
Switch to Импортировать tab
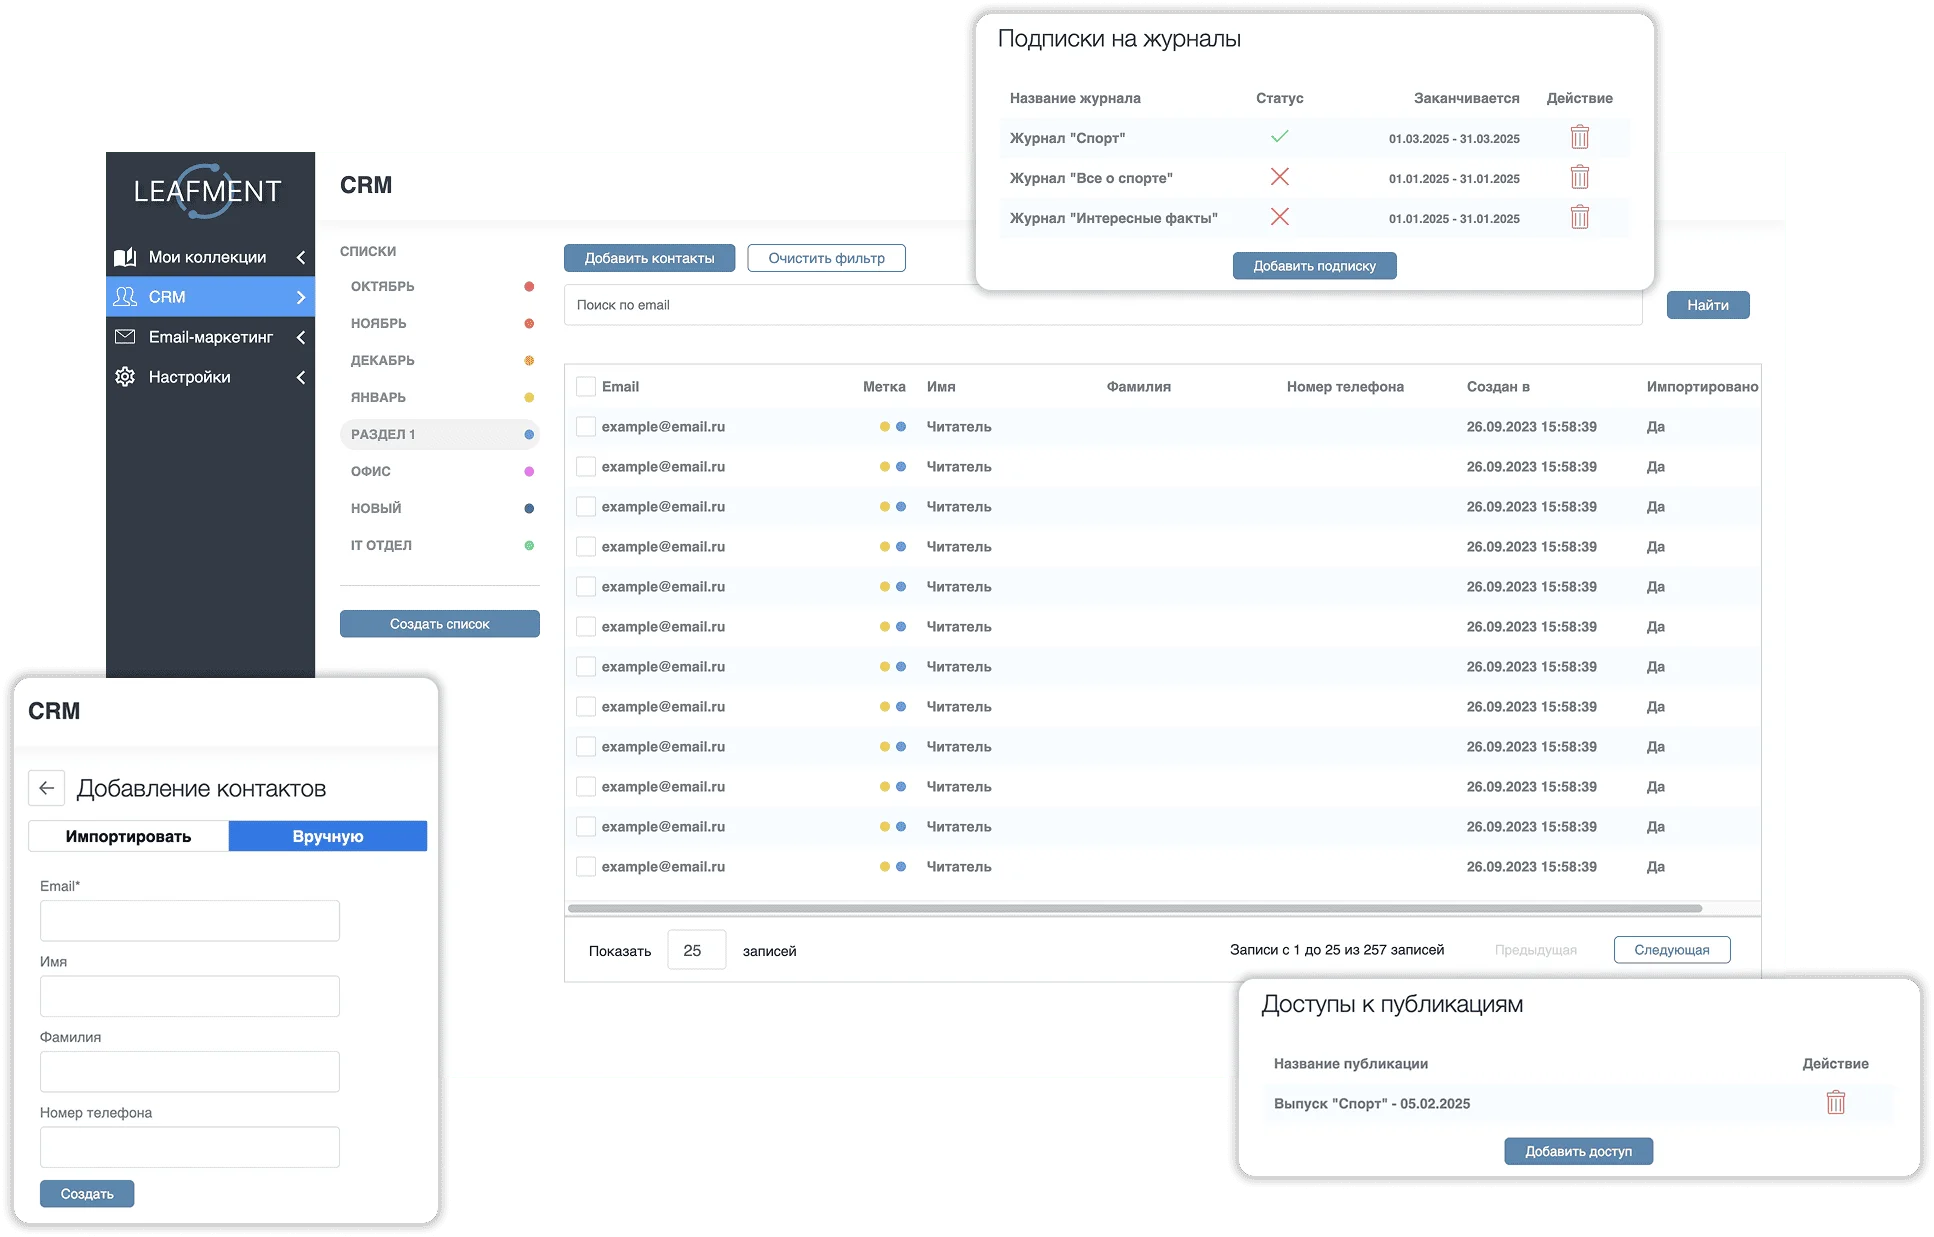pos(128,836)
